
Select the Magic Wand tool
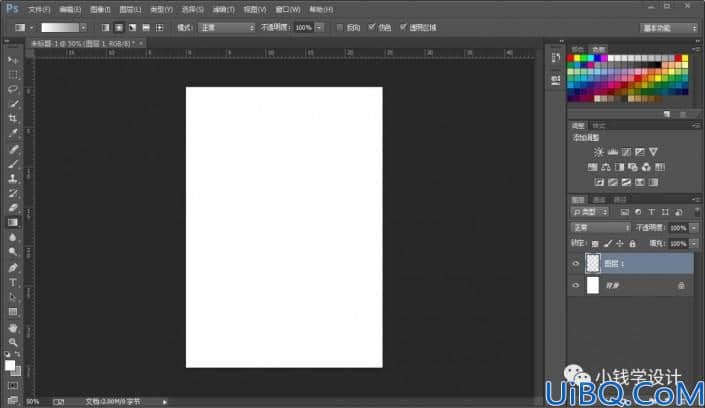click(x=13, y=104)
